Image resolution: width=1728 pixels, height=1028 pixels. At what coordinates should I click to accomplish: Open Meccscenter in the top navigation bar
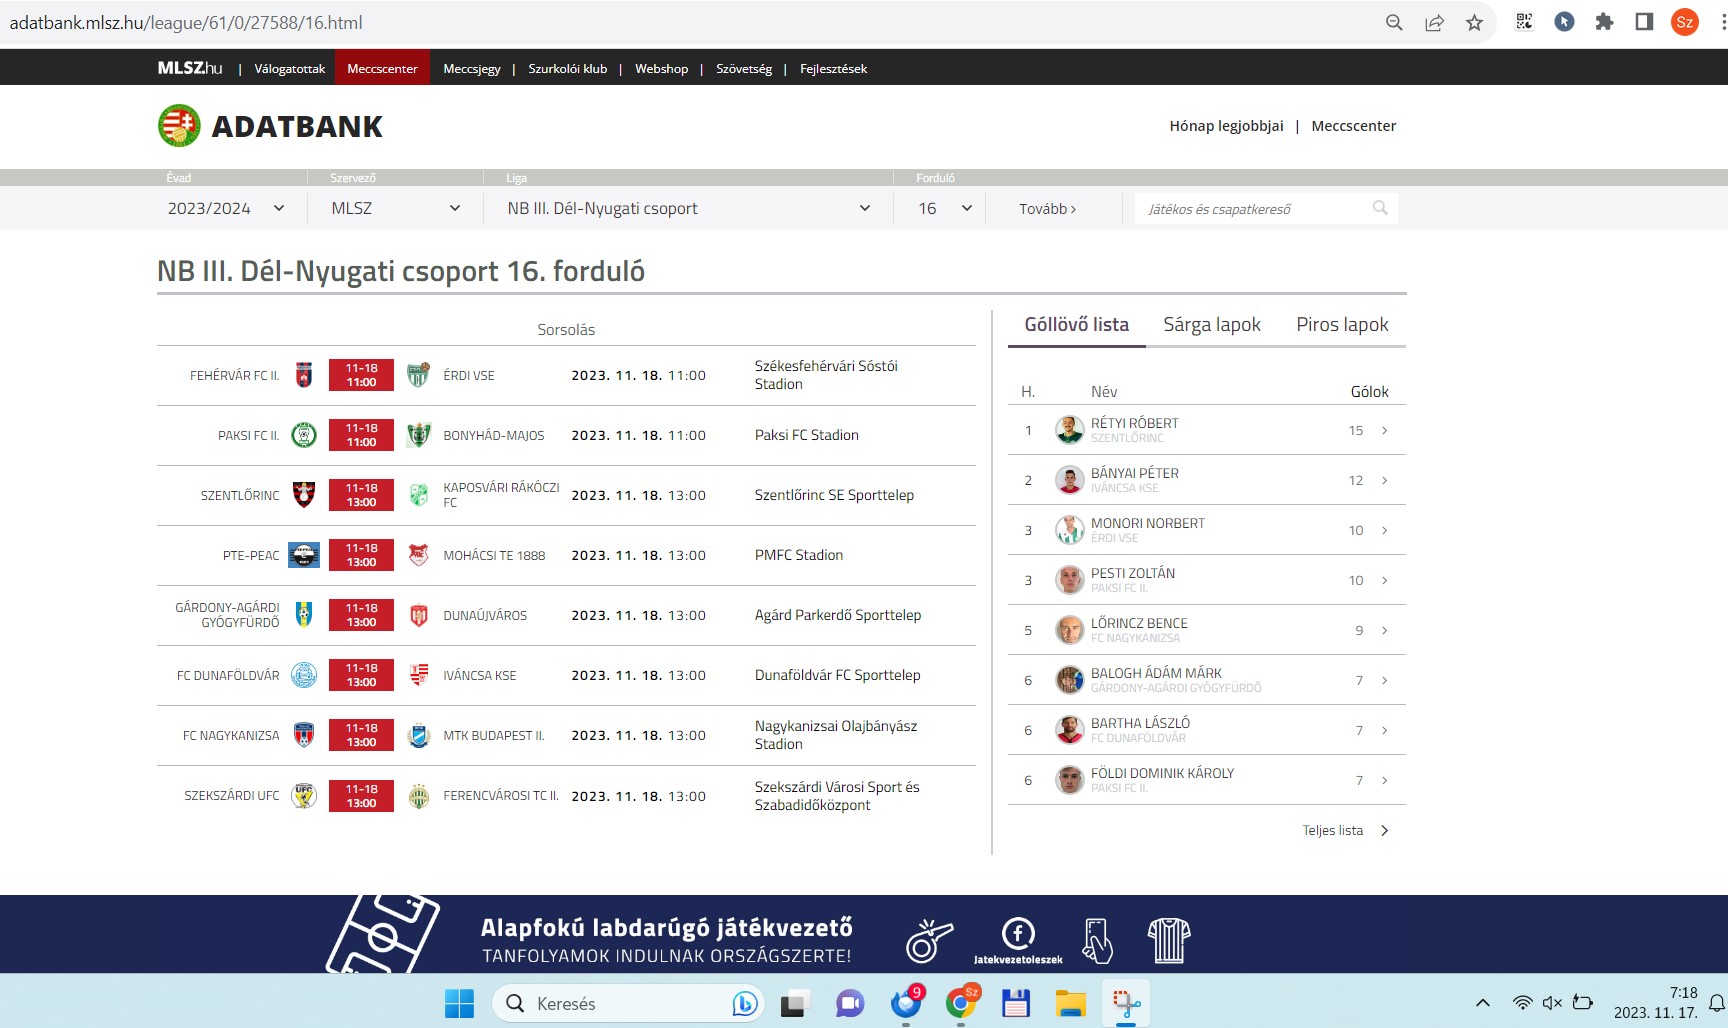382,68
